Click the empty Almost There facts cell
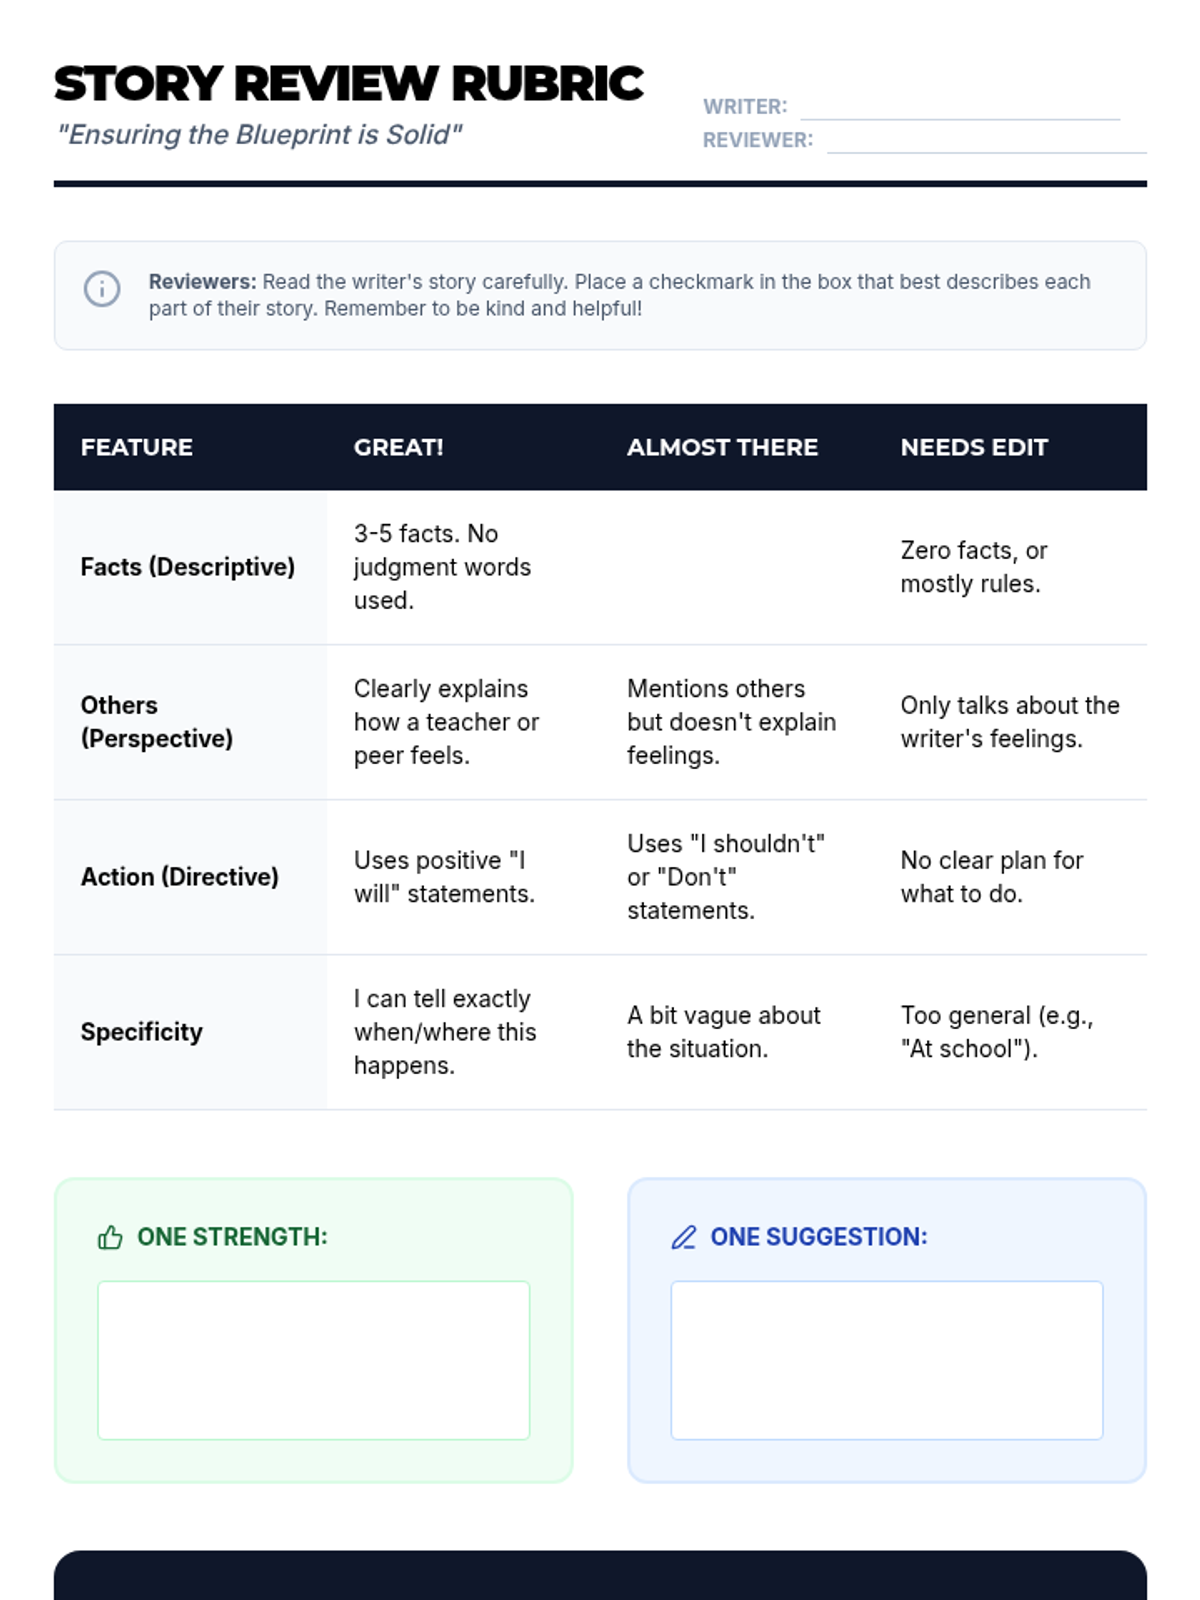Viewport: 1200px width, 1600px height. (736, 567)
